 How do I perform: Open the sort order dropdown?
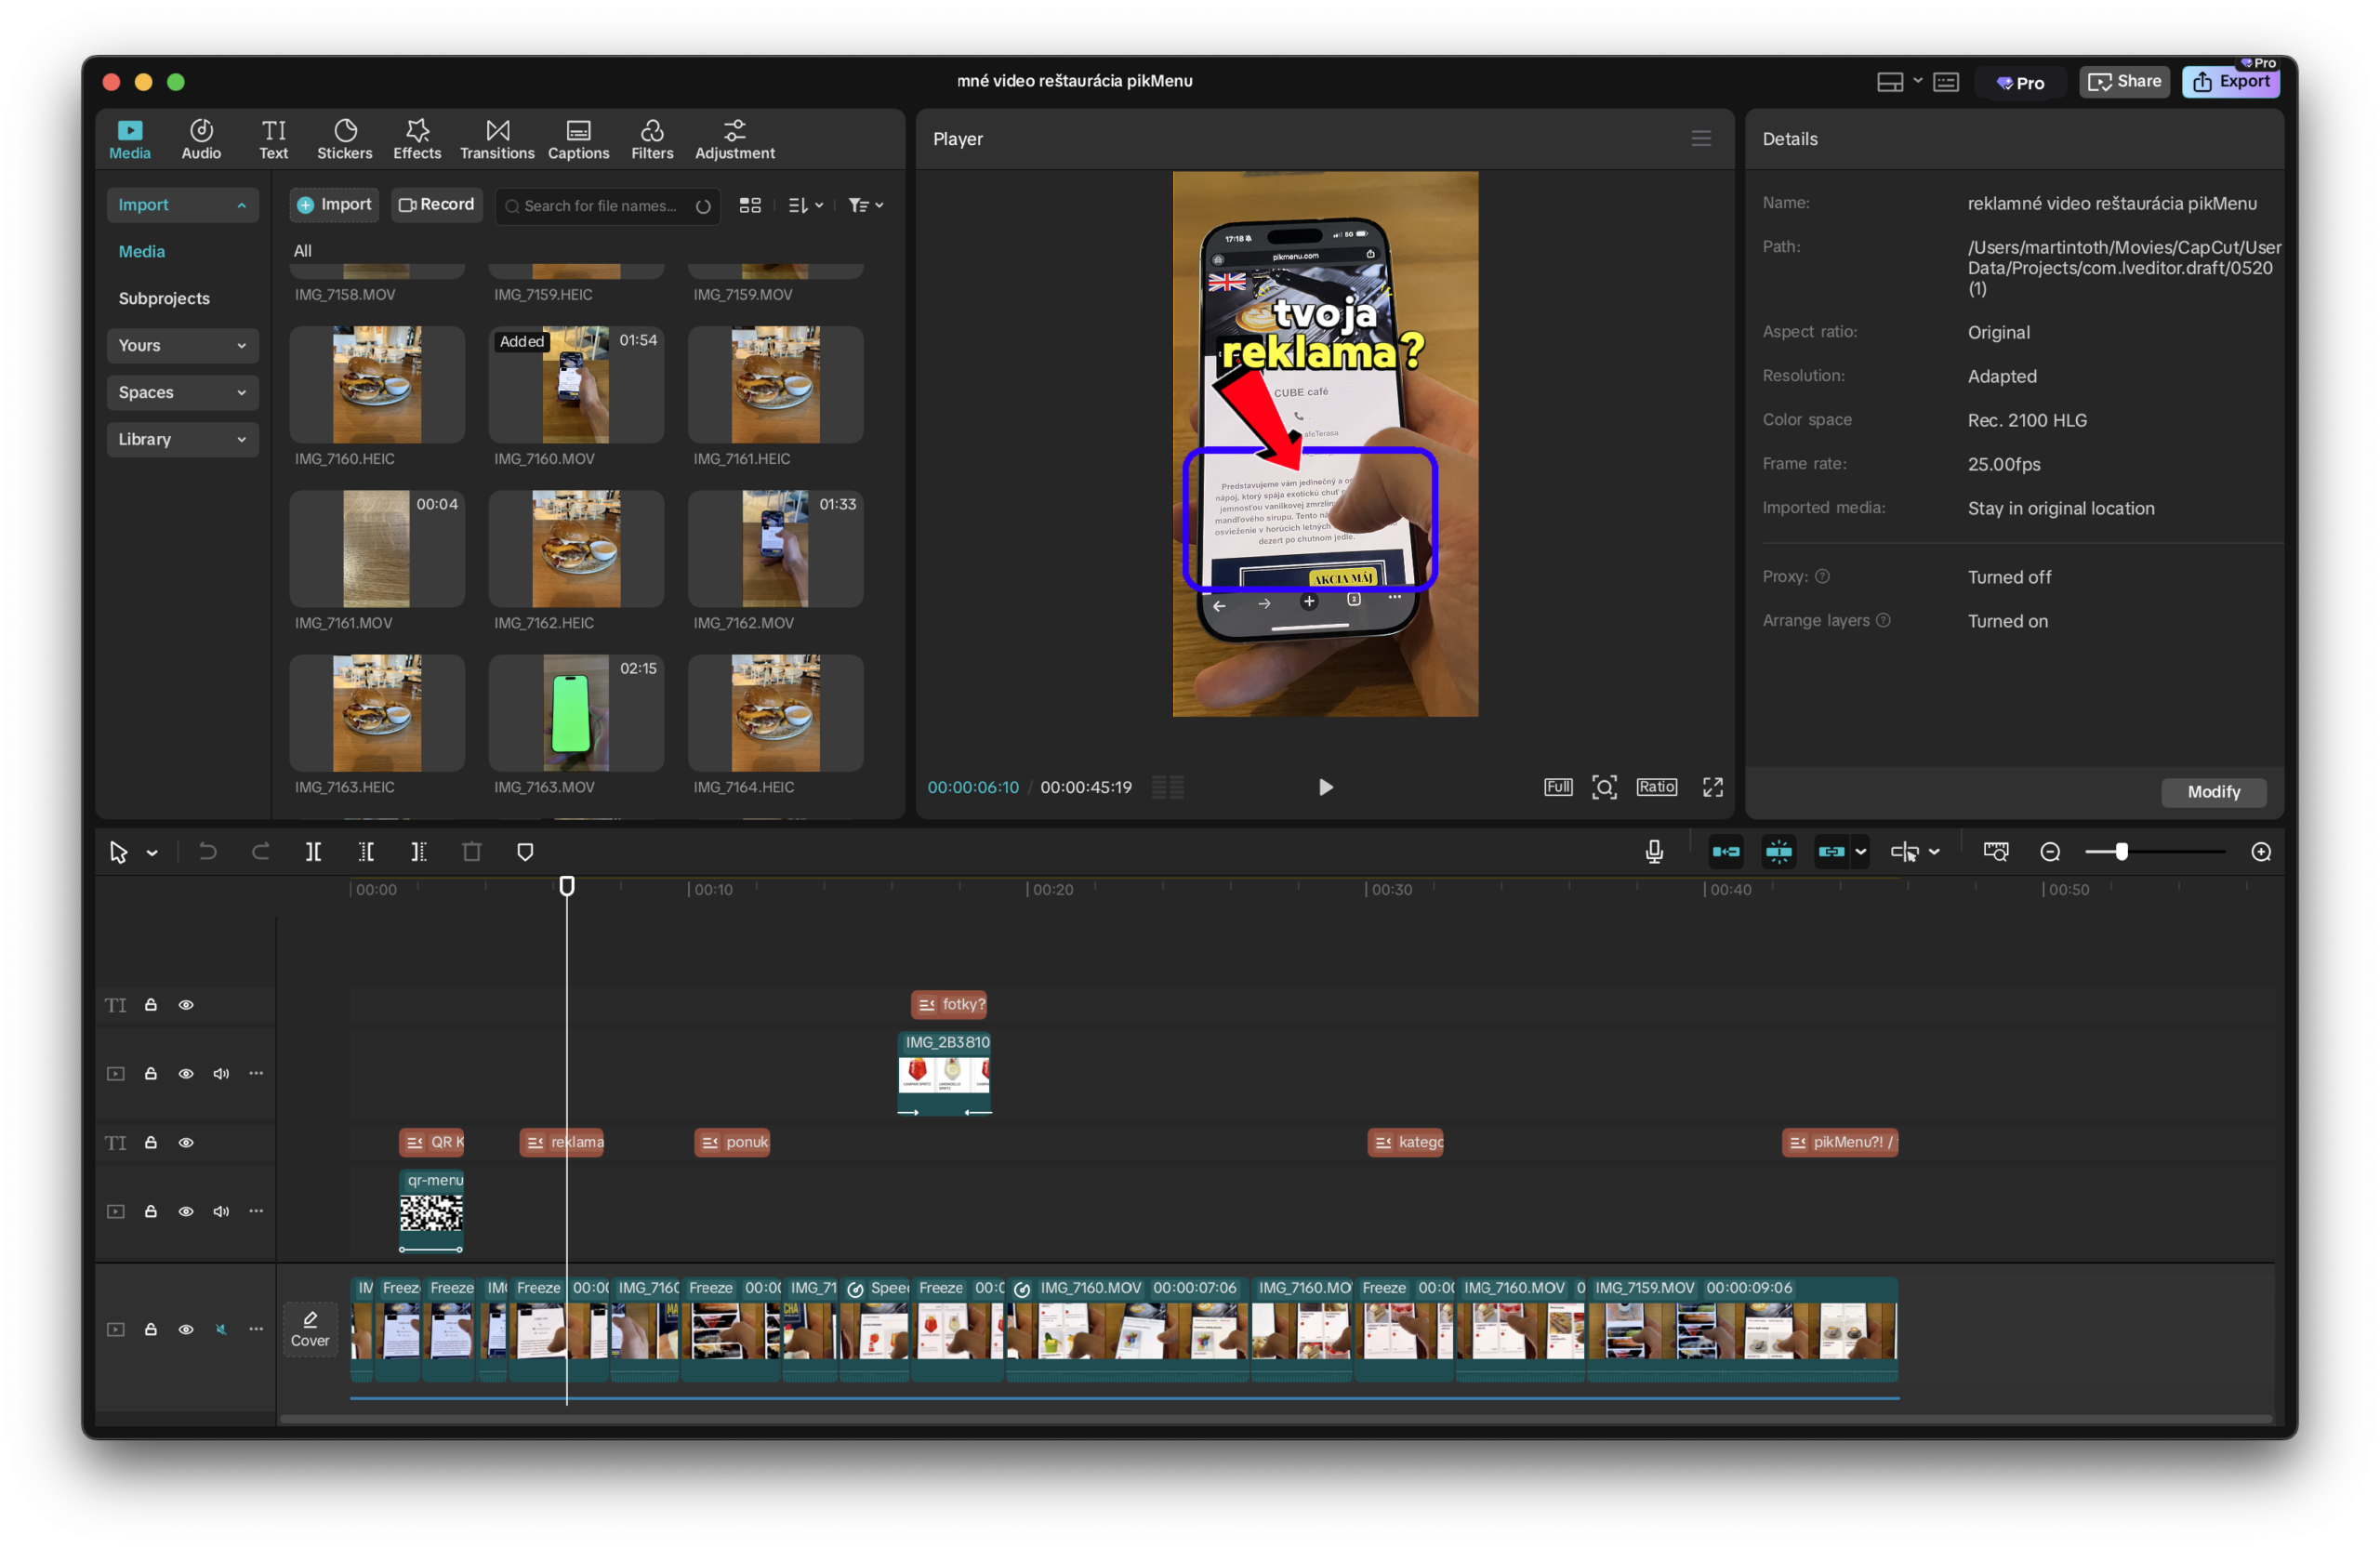pos(805,205)
